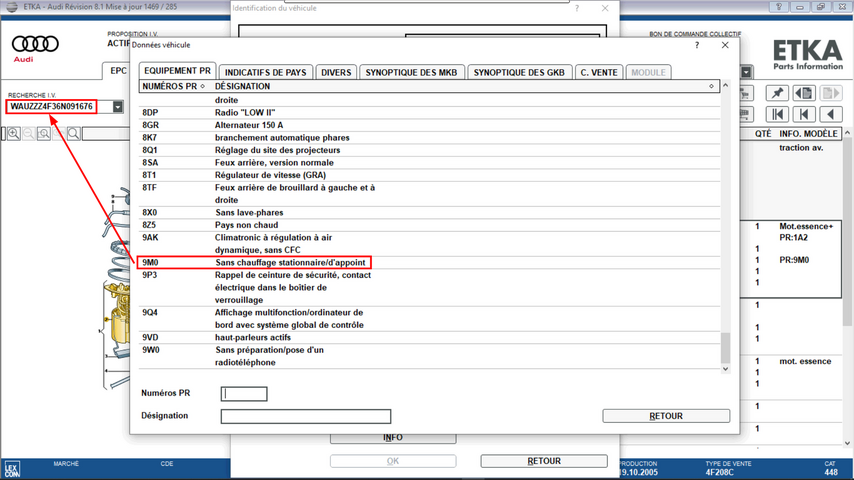Close the Données véhicule dialog

725,45
